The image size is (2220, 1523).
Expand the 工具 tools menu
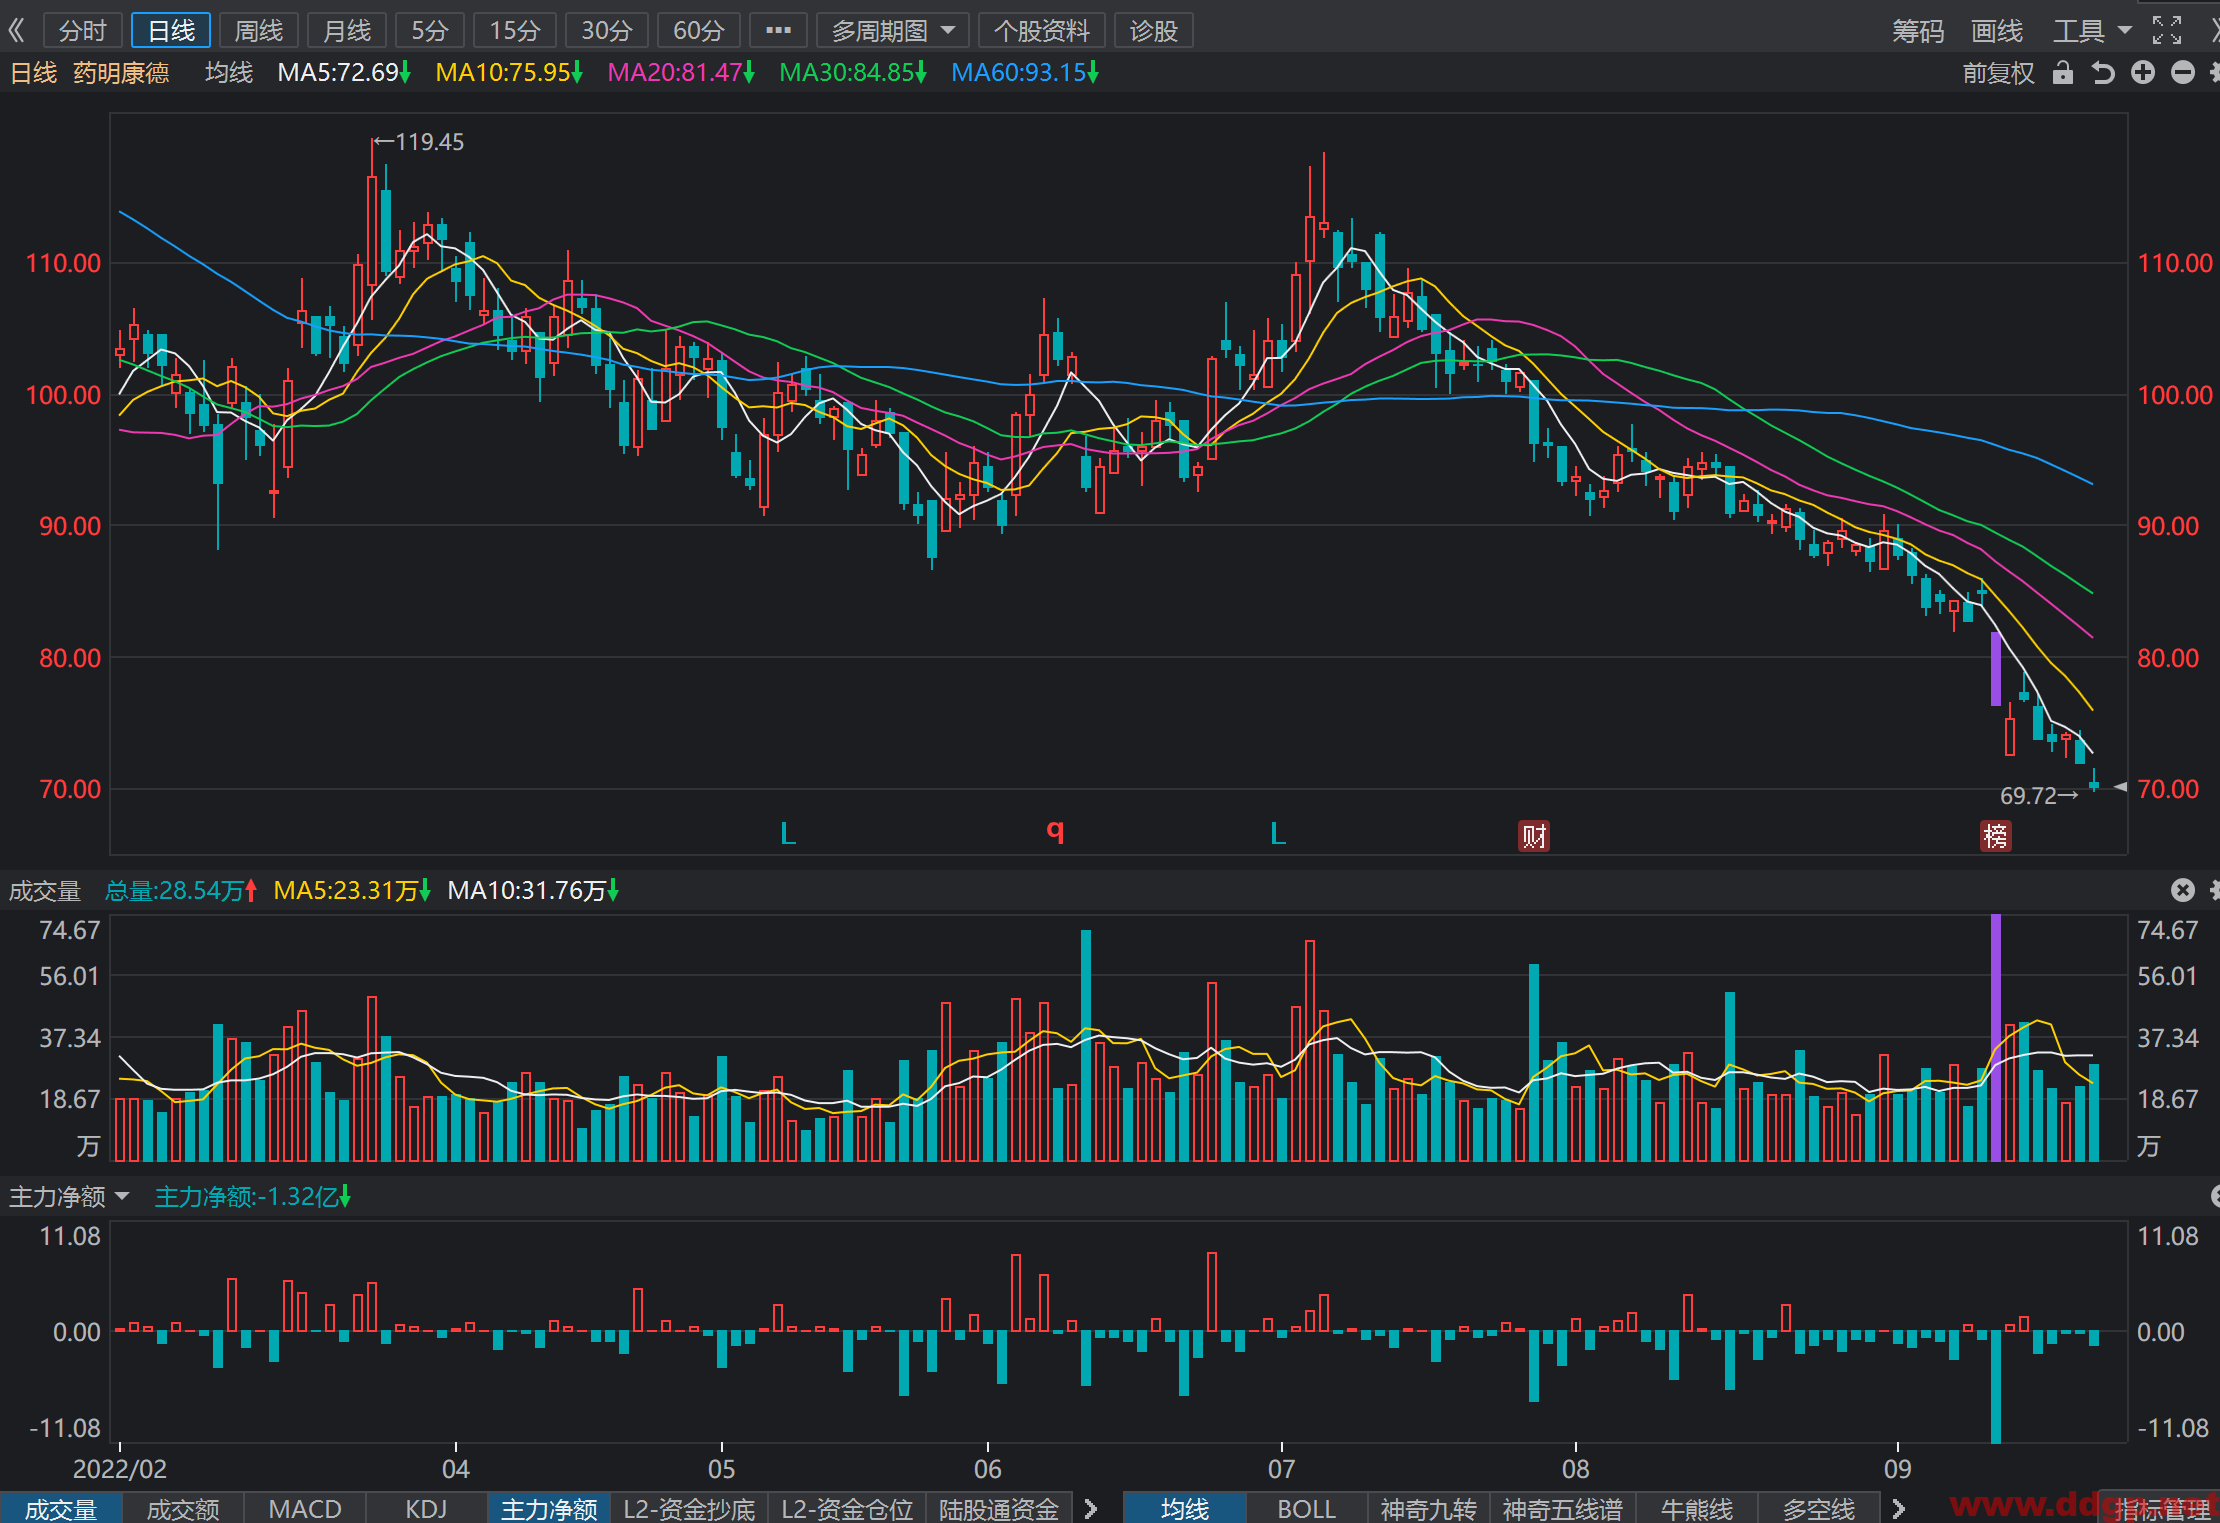pos(2092,31)
